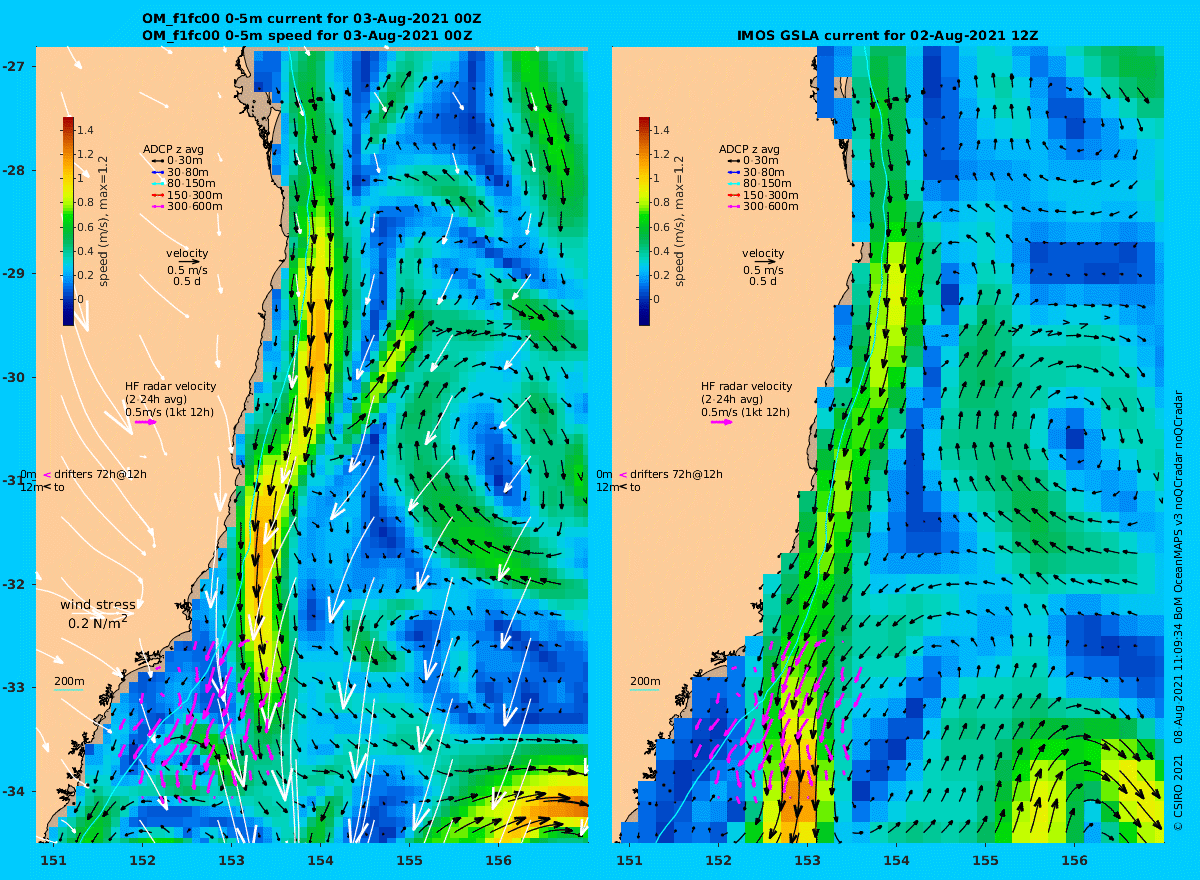Click the magenta HF radar arrow in IMOS GSLA panel
The width and height of the screenshot is (1200, 880).
722,422
